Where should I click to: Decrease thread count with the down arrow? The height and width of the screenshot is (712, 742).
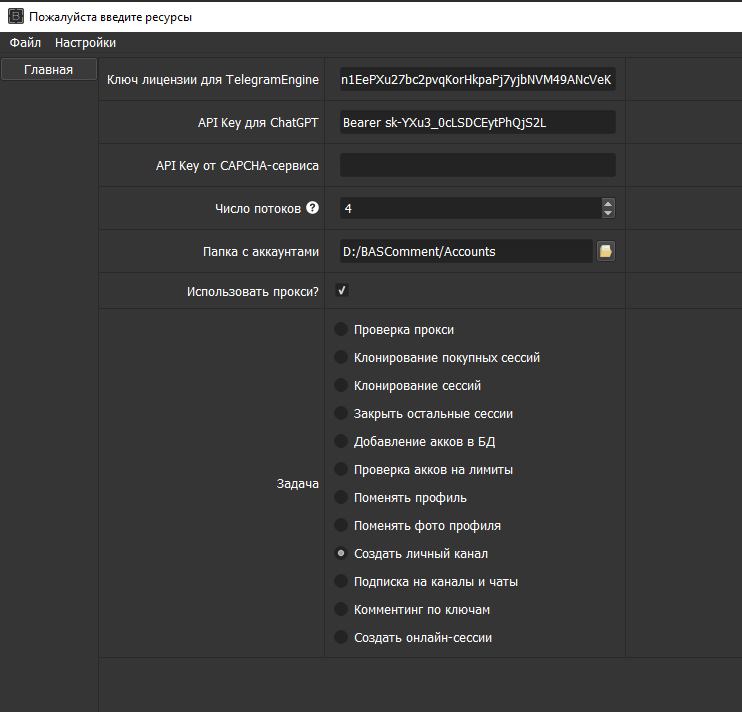[608, 213]
